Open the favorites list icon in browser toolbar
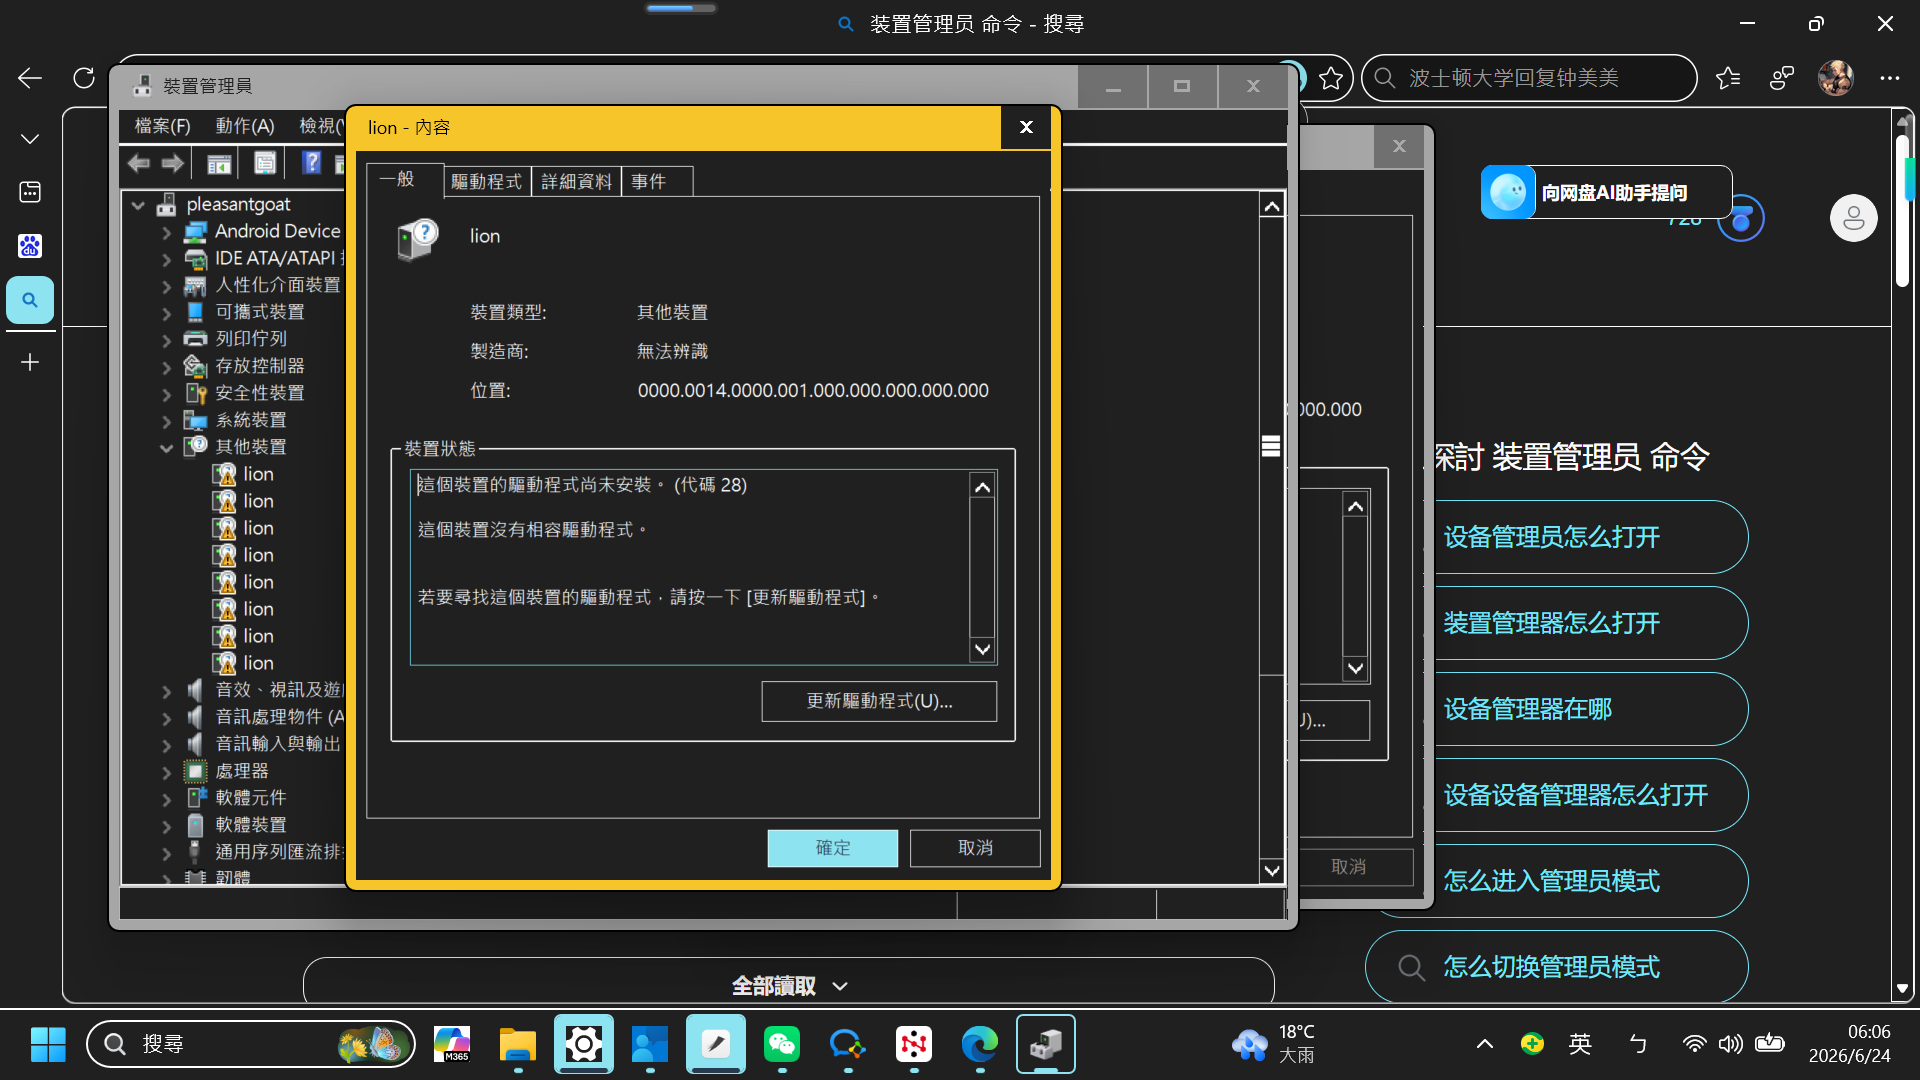This screenshot has width=1920, height=1080. tap(1728, 78)
